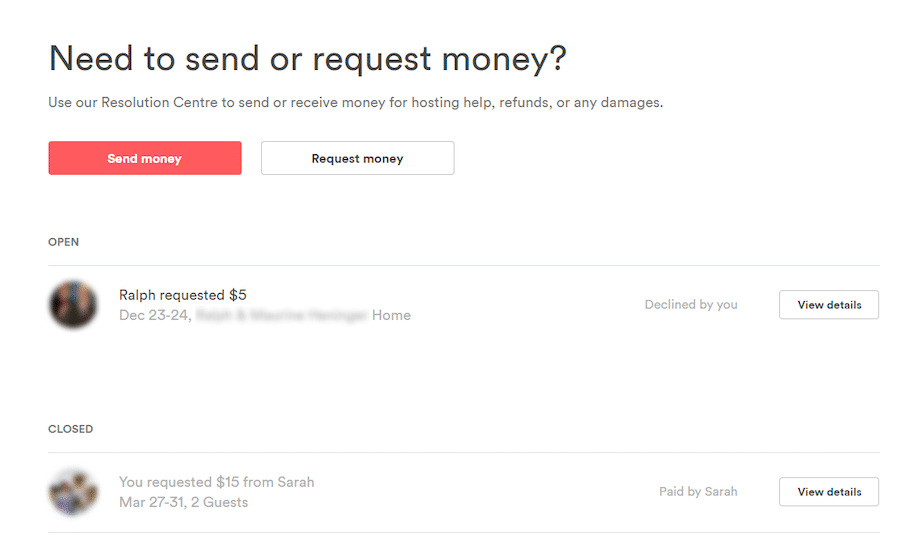Click the blurred listing name before 'Home'

click(282, 315)
